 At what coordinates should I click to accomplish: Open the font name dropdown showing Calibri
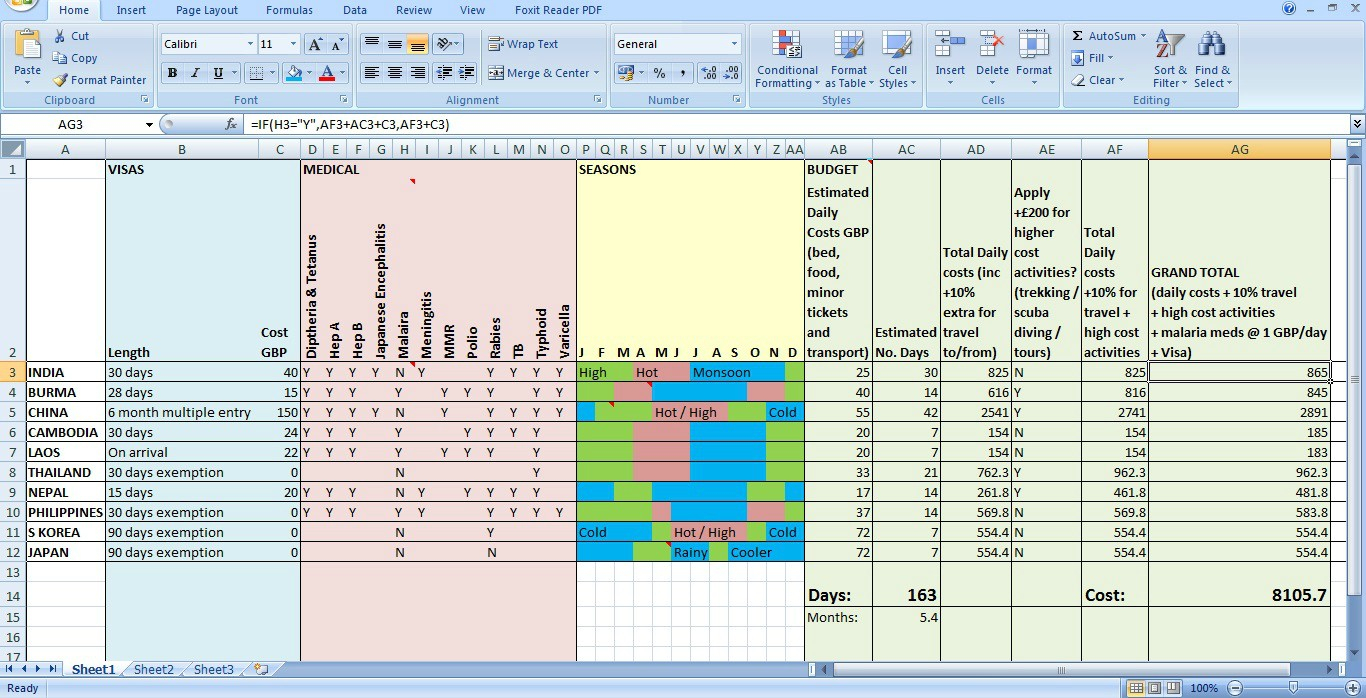click(x=250, y=44)
